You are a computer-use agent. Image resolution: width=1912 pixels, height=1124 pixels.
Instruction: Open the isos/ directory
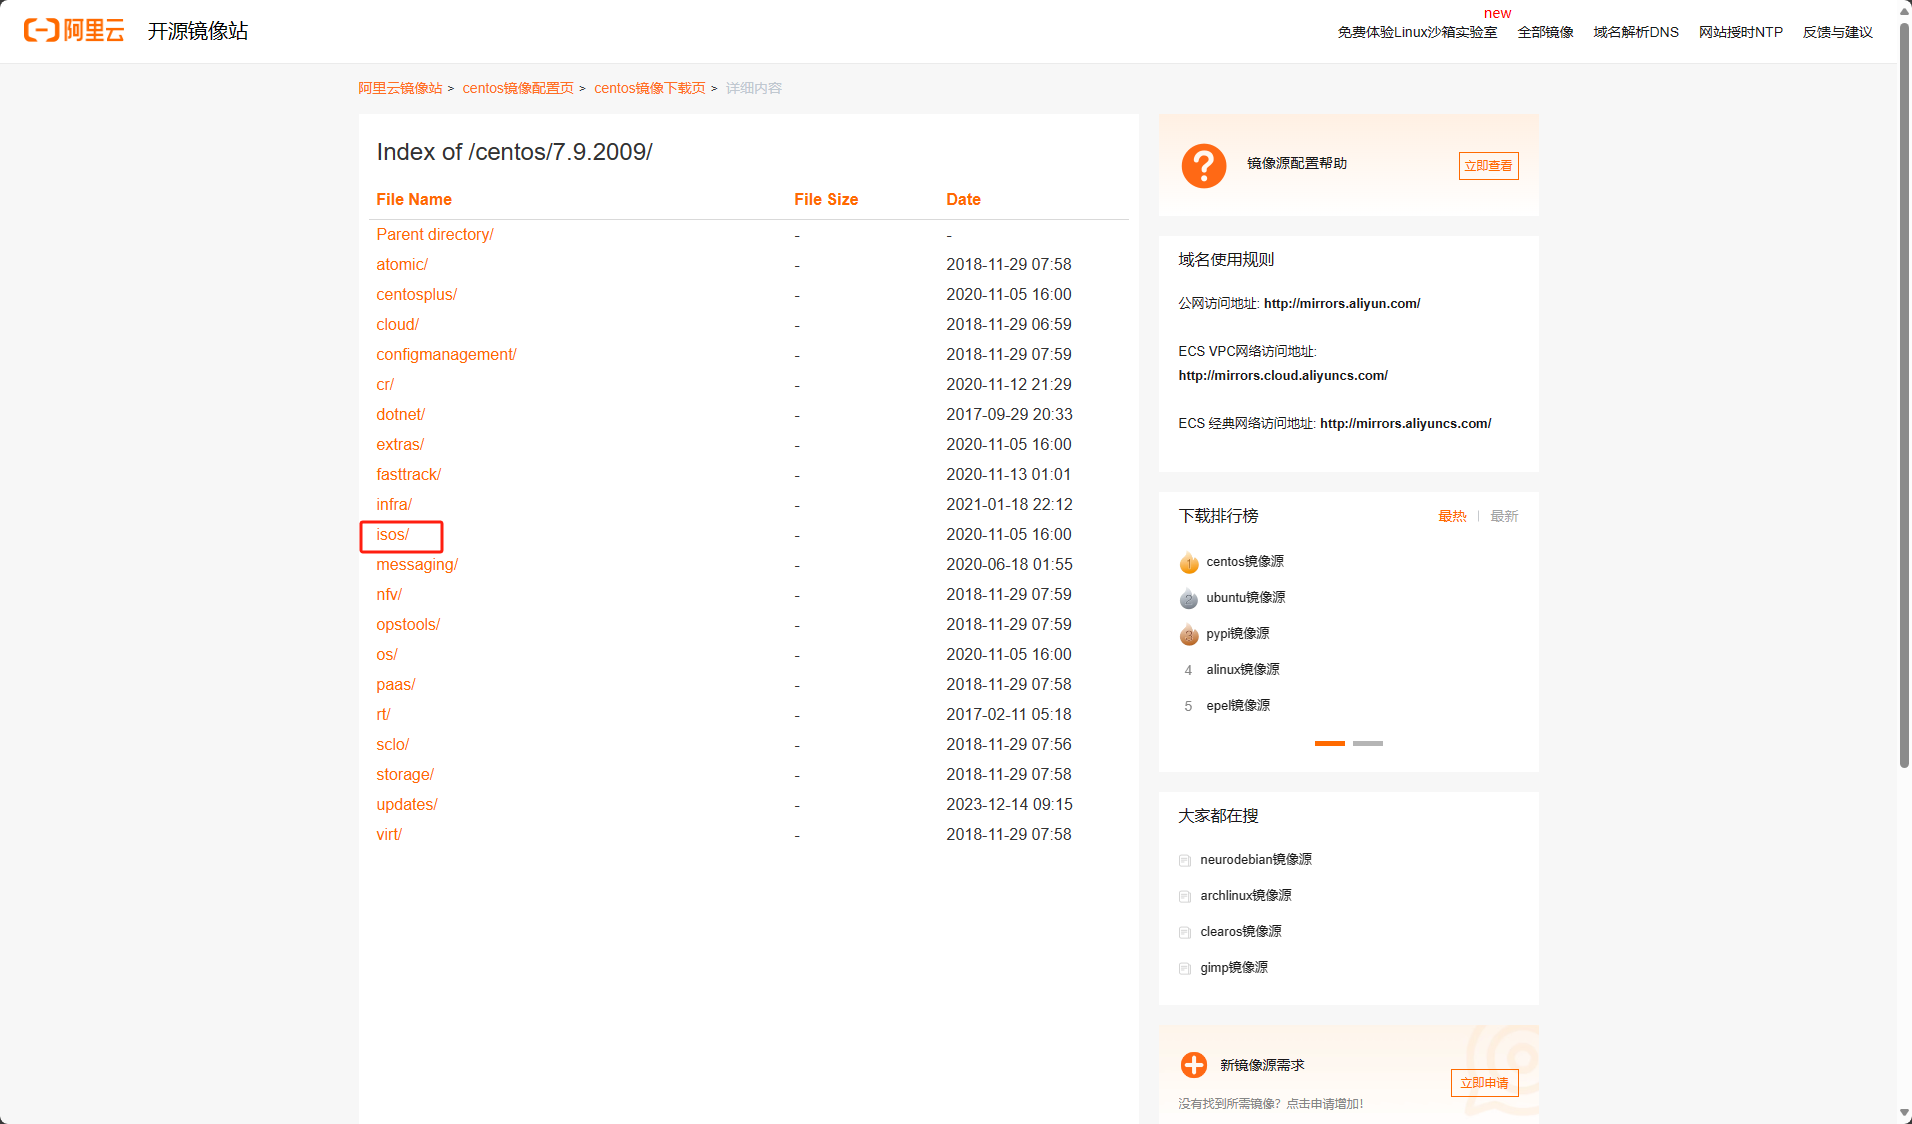tap(393, 534)
